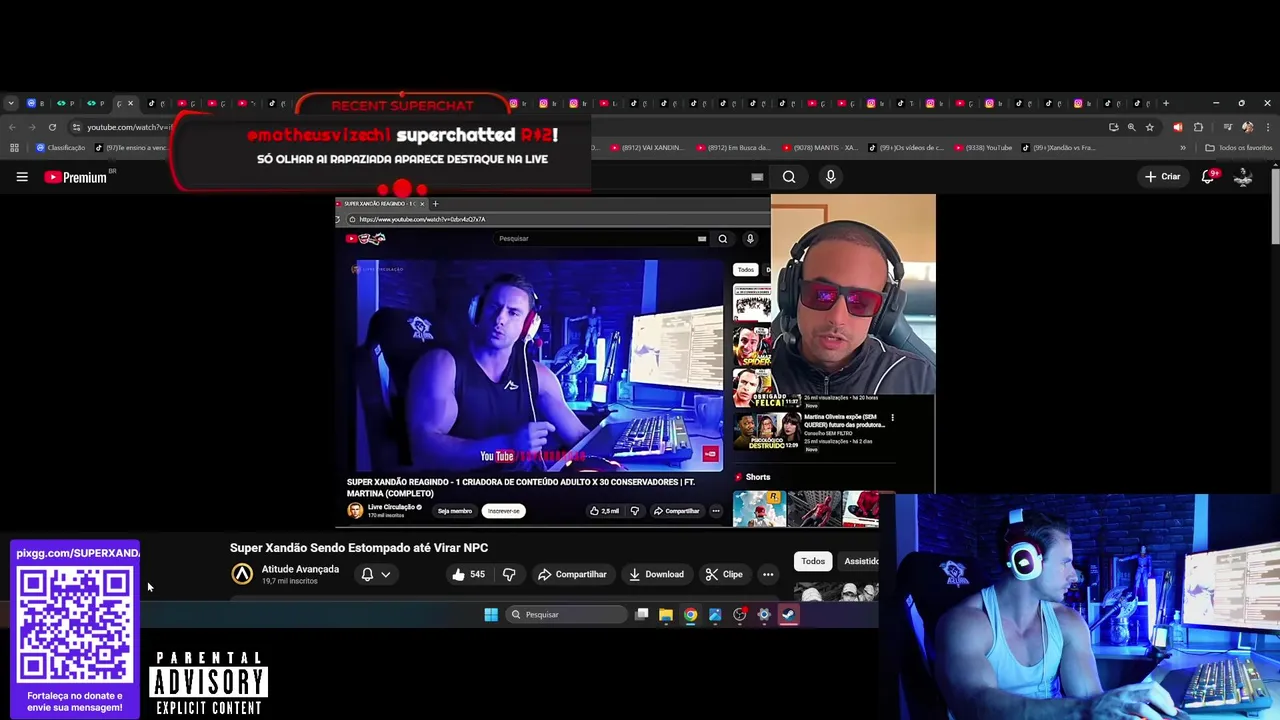
Task: Click the YouTube Premium logo
Action: (x=75, y=177)
